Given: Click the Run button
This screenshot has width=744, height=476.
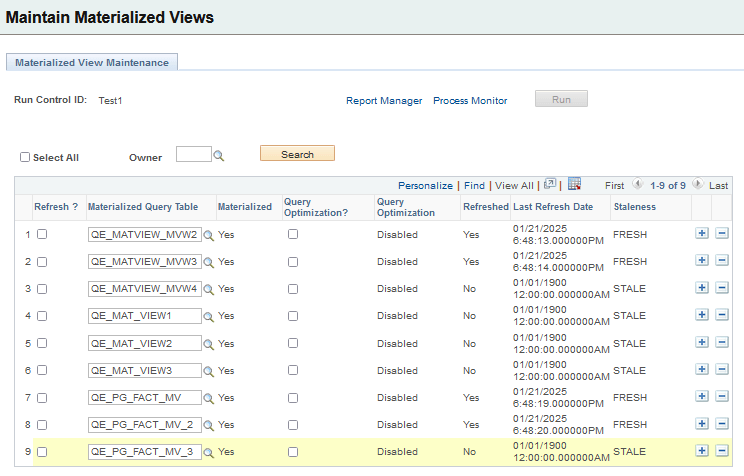Looking at the screenshot, I should tap(561, 99).
